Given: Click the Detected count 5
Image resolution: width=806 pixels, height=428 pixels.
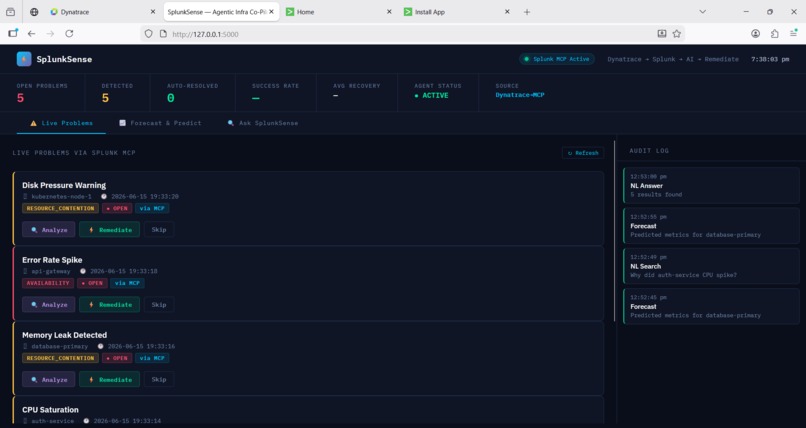Looking at the screenshot, I should pyautogui.click(x=105, y=98).
